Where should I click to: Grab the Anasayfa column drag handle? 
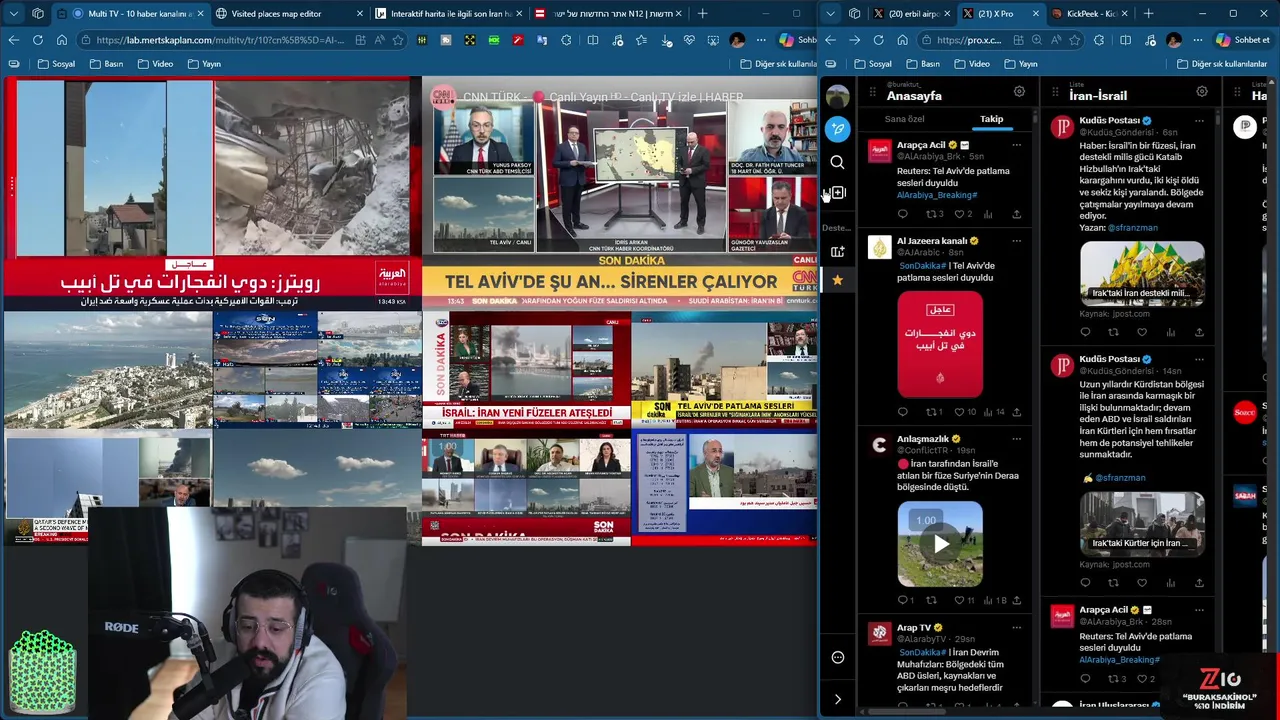873,92
